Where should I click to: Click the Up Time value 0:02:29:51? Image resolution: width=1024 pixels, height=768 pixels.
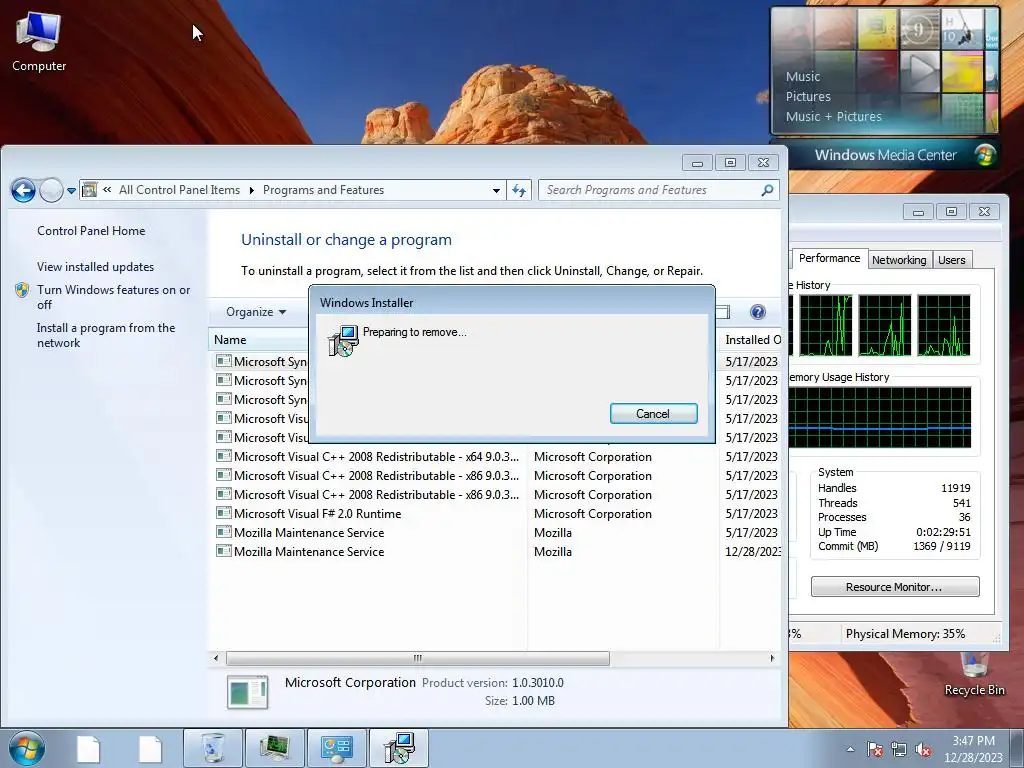coord(943,532)
